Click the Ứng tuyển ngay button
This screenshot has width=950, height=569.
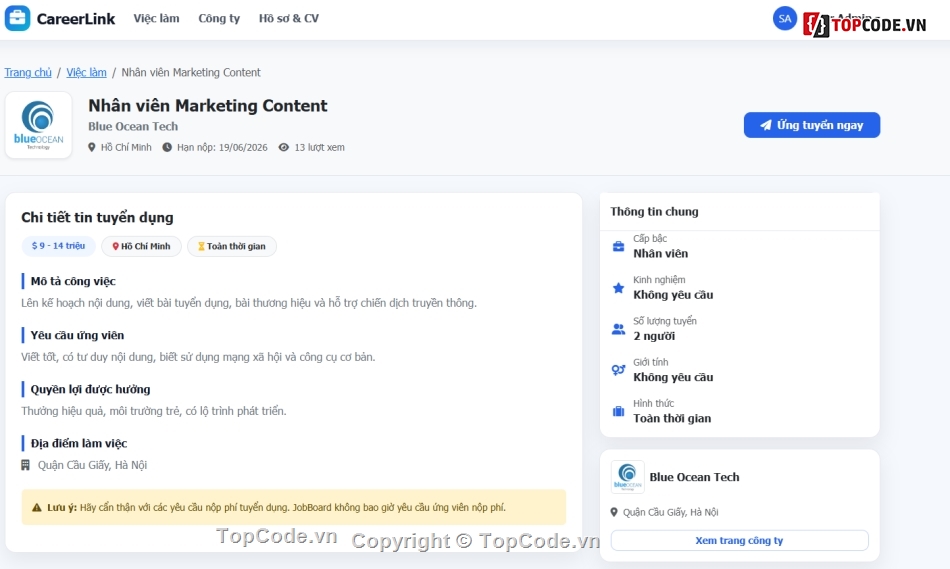(812, 125)
